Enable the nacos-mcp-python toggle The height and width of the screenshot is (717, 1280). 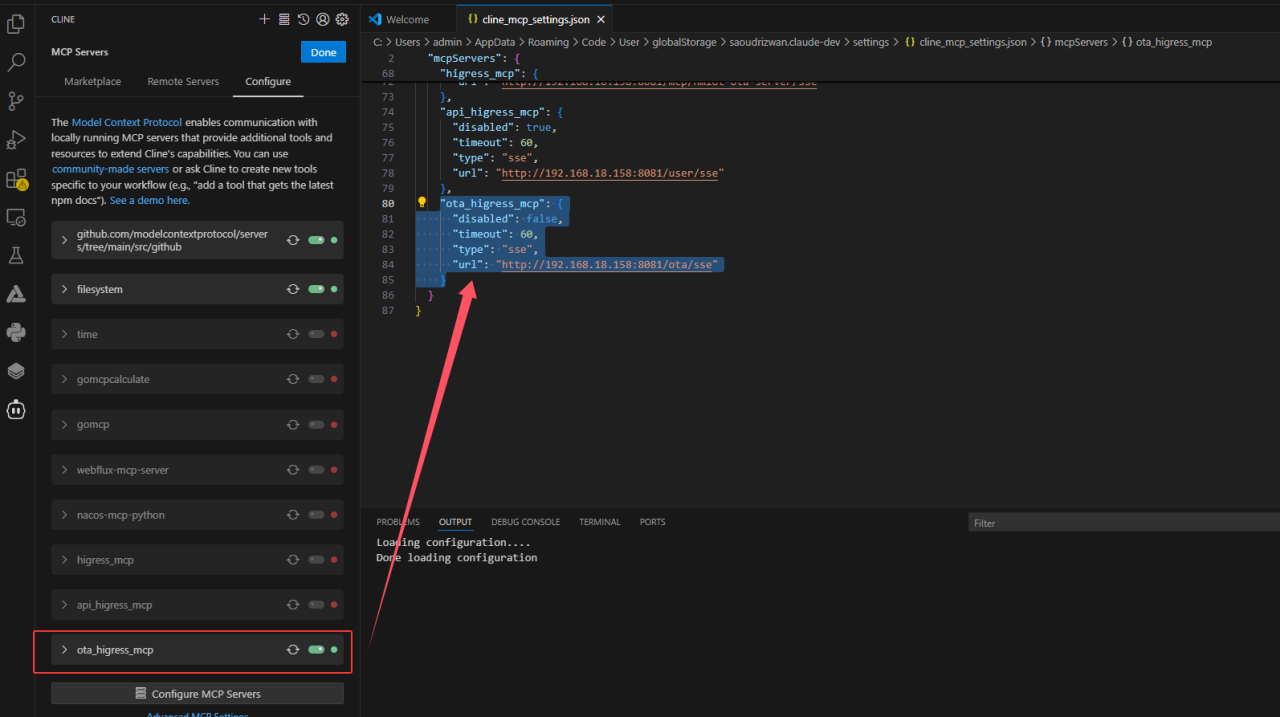coord(316,515)
